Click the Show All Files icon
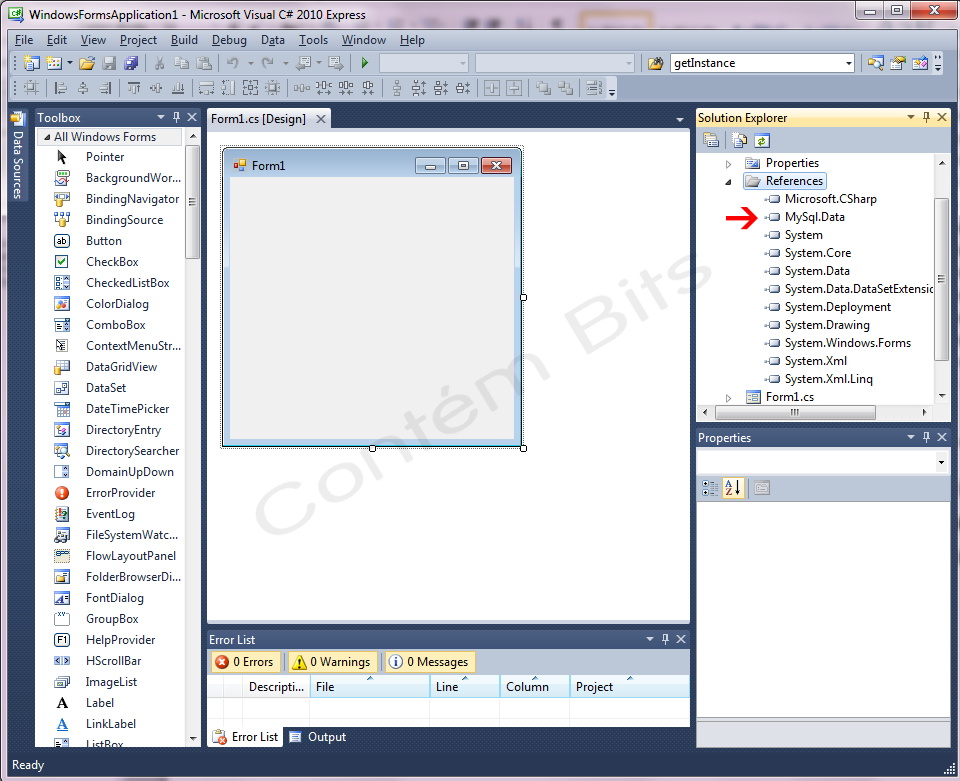 point(738,141)
